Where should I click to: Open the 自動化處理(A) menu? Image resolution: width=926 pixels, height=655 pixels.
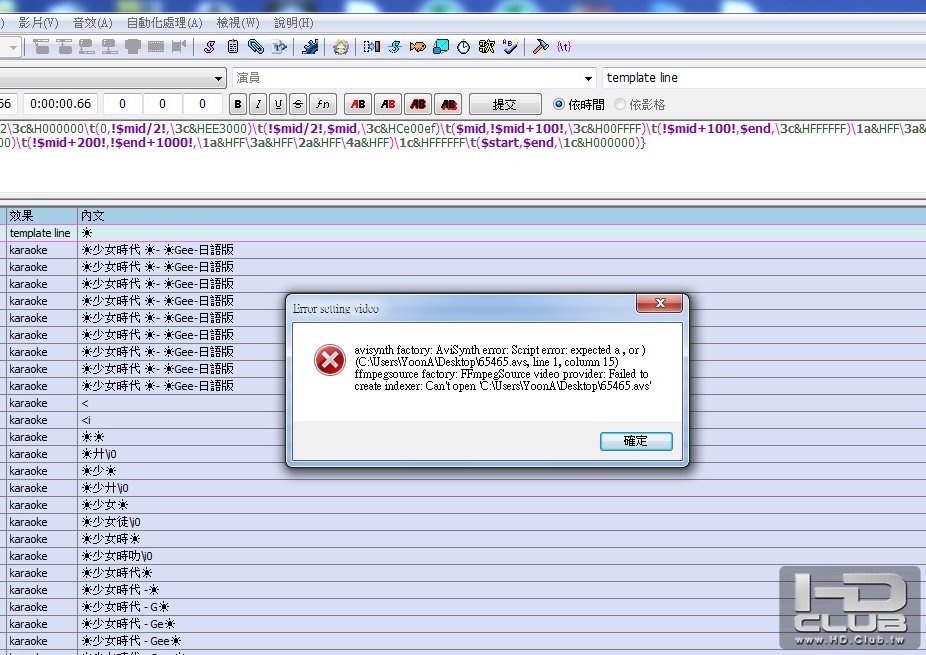pyautogui.click(x=165, y=22)
